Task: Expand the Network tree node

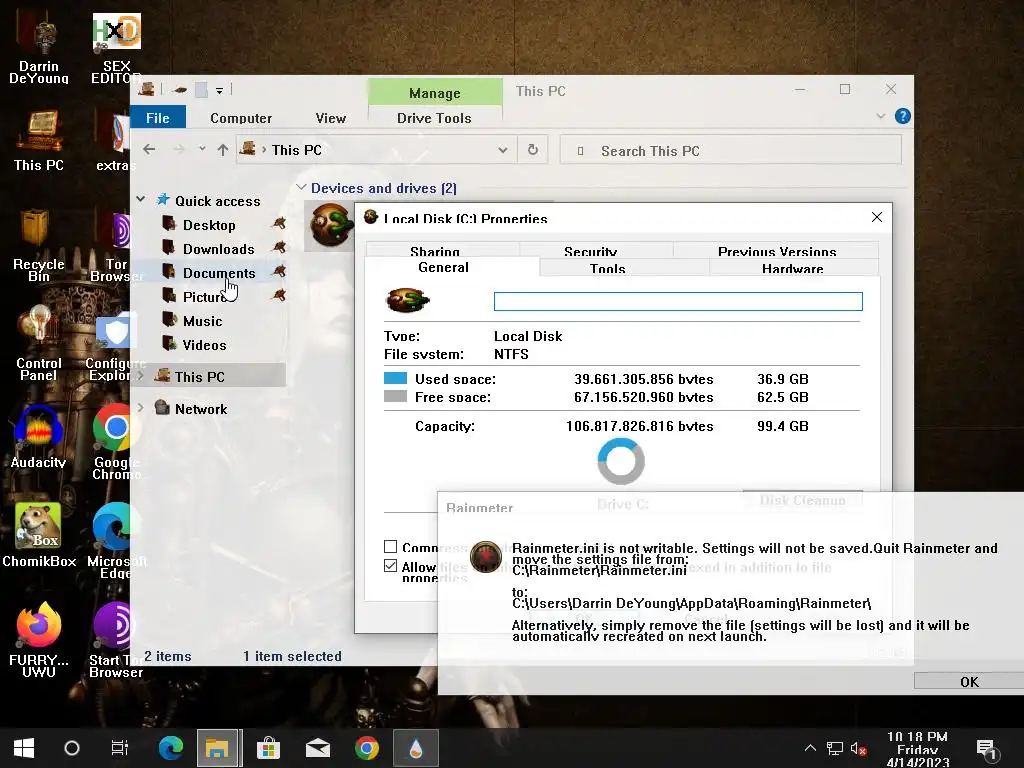Action: pos(141,408)
